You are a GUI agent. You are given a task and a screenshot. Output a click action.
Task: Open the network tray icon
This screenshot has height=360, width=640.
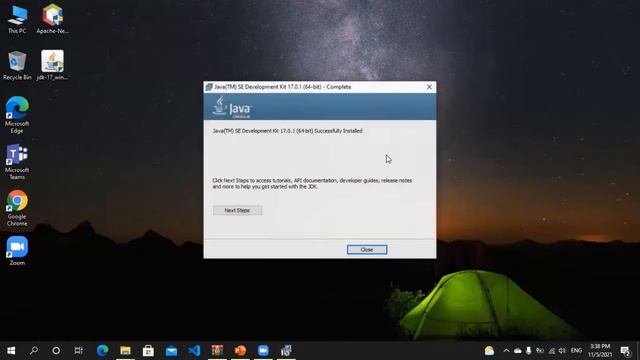coord(551,351)
